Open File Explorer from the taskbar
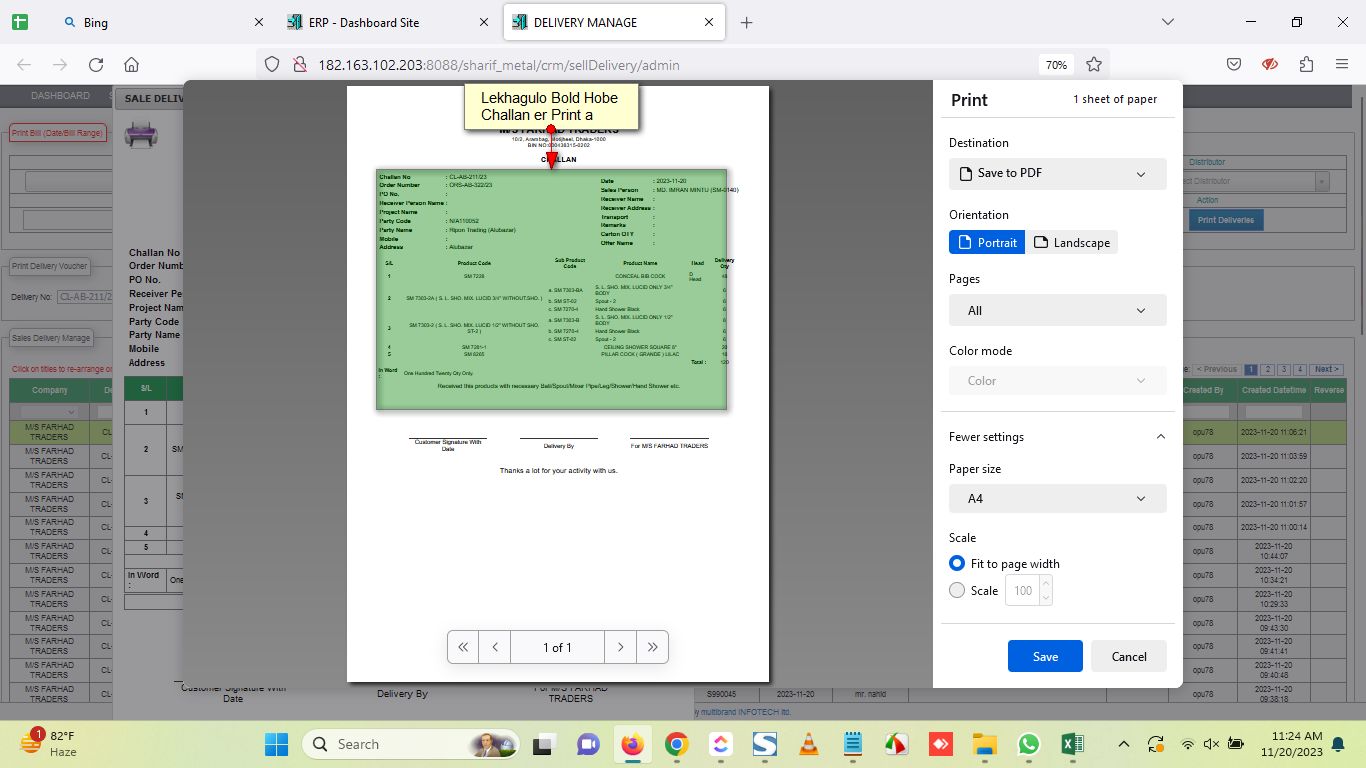 985,744
